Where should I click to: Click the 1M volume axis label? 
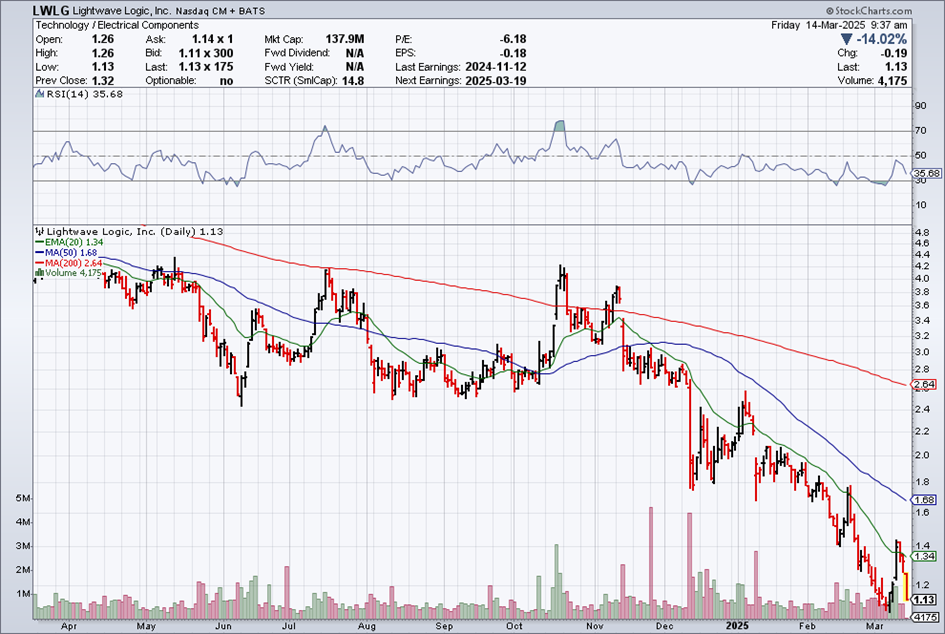click(24, 594)
